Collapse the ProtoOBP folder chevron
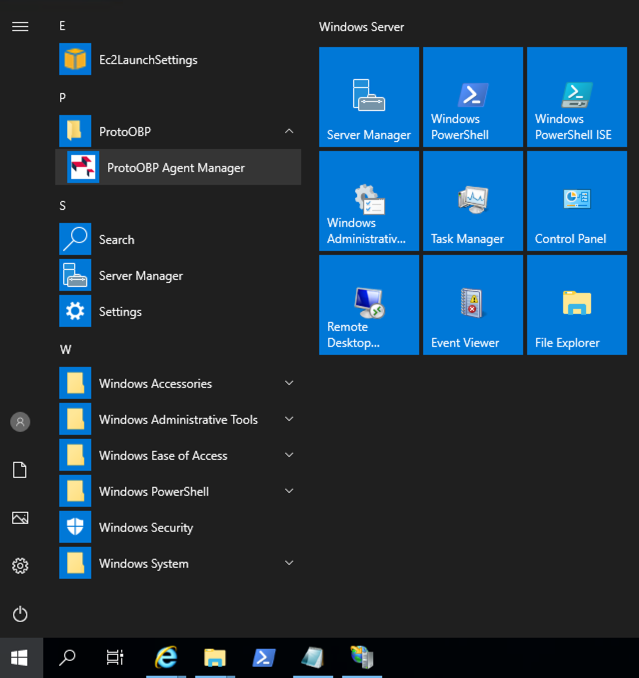Image resolution: width=639 pixels, height=678 pixels. (289, 131)
